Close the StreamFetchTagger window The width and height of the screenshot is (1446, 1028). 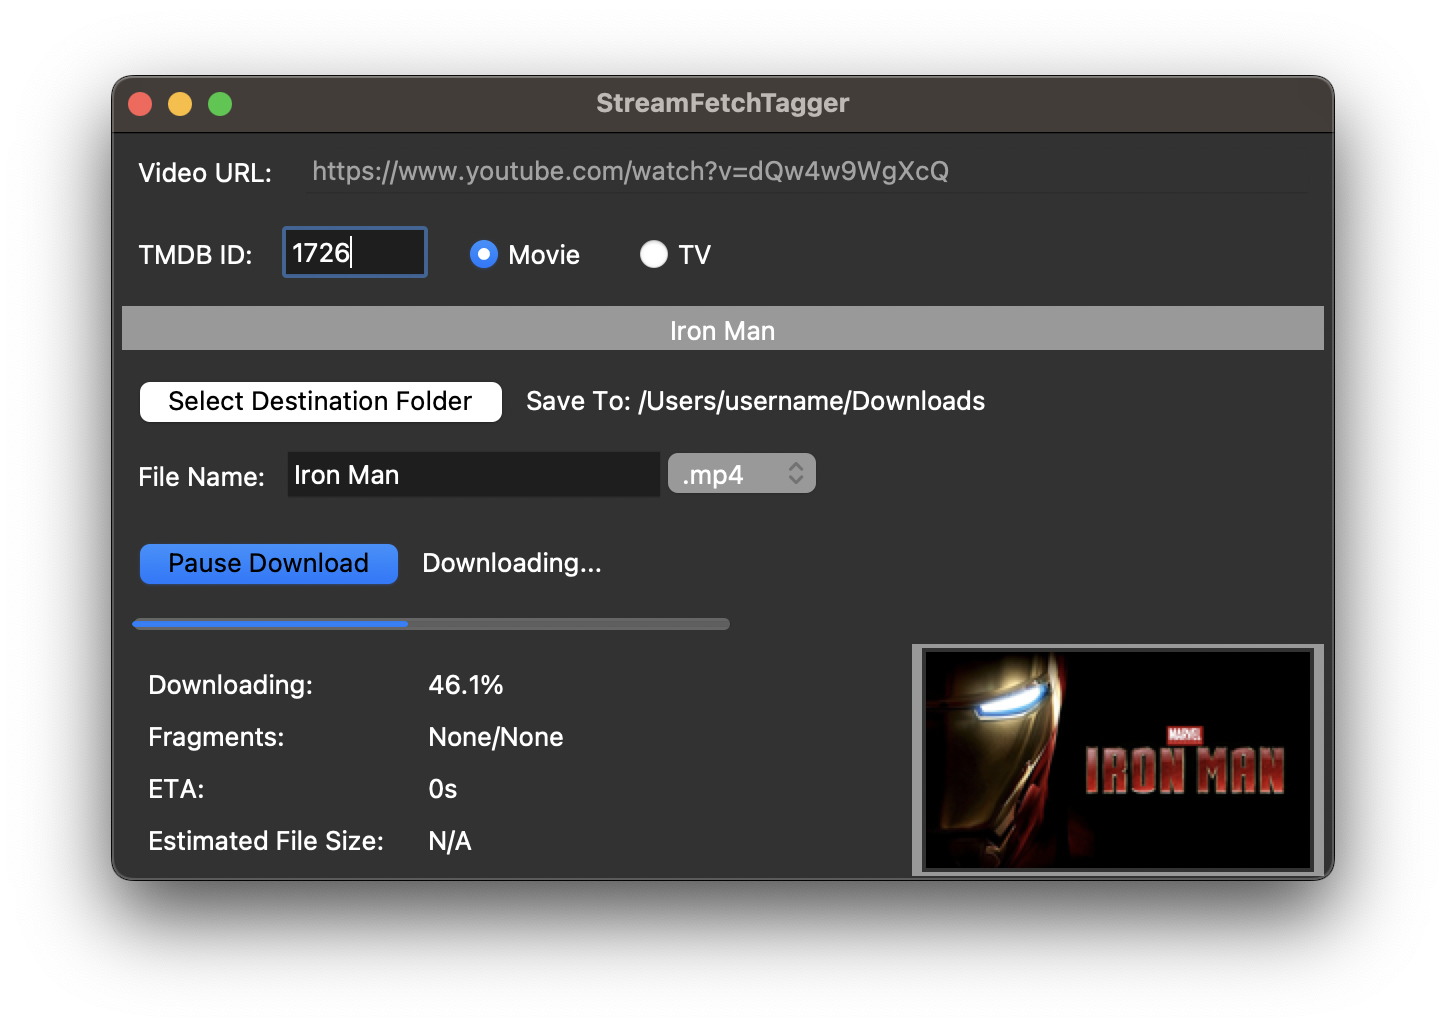140,104
